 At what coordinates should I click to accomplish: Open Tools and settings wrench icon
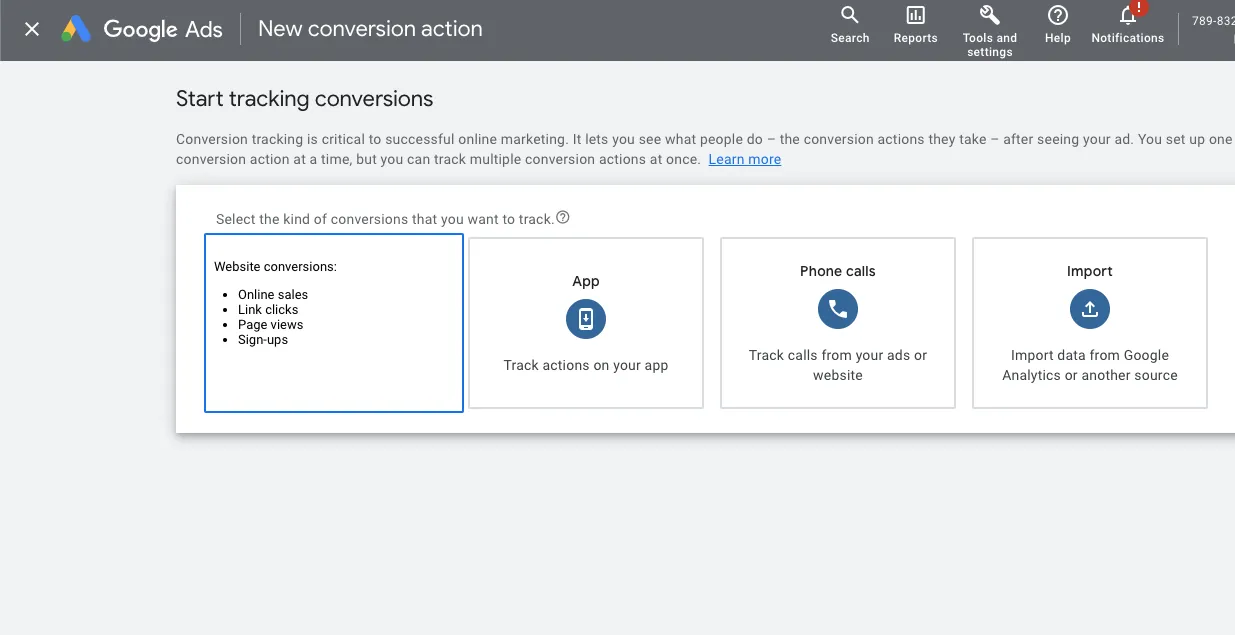pos(989,18)
